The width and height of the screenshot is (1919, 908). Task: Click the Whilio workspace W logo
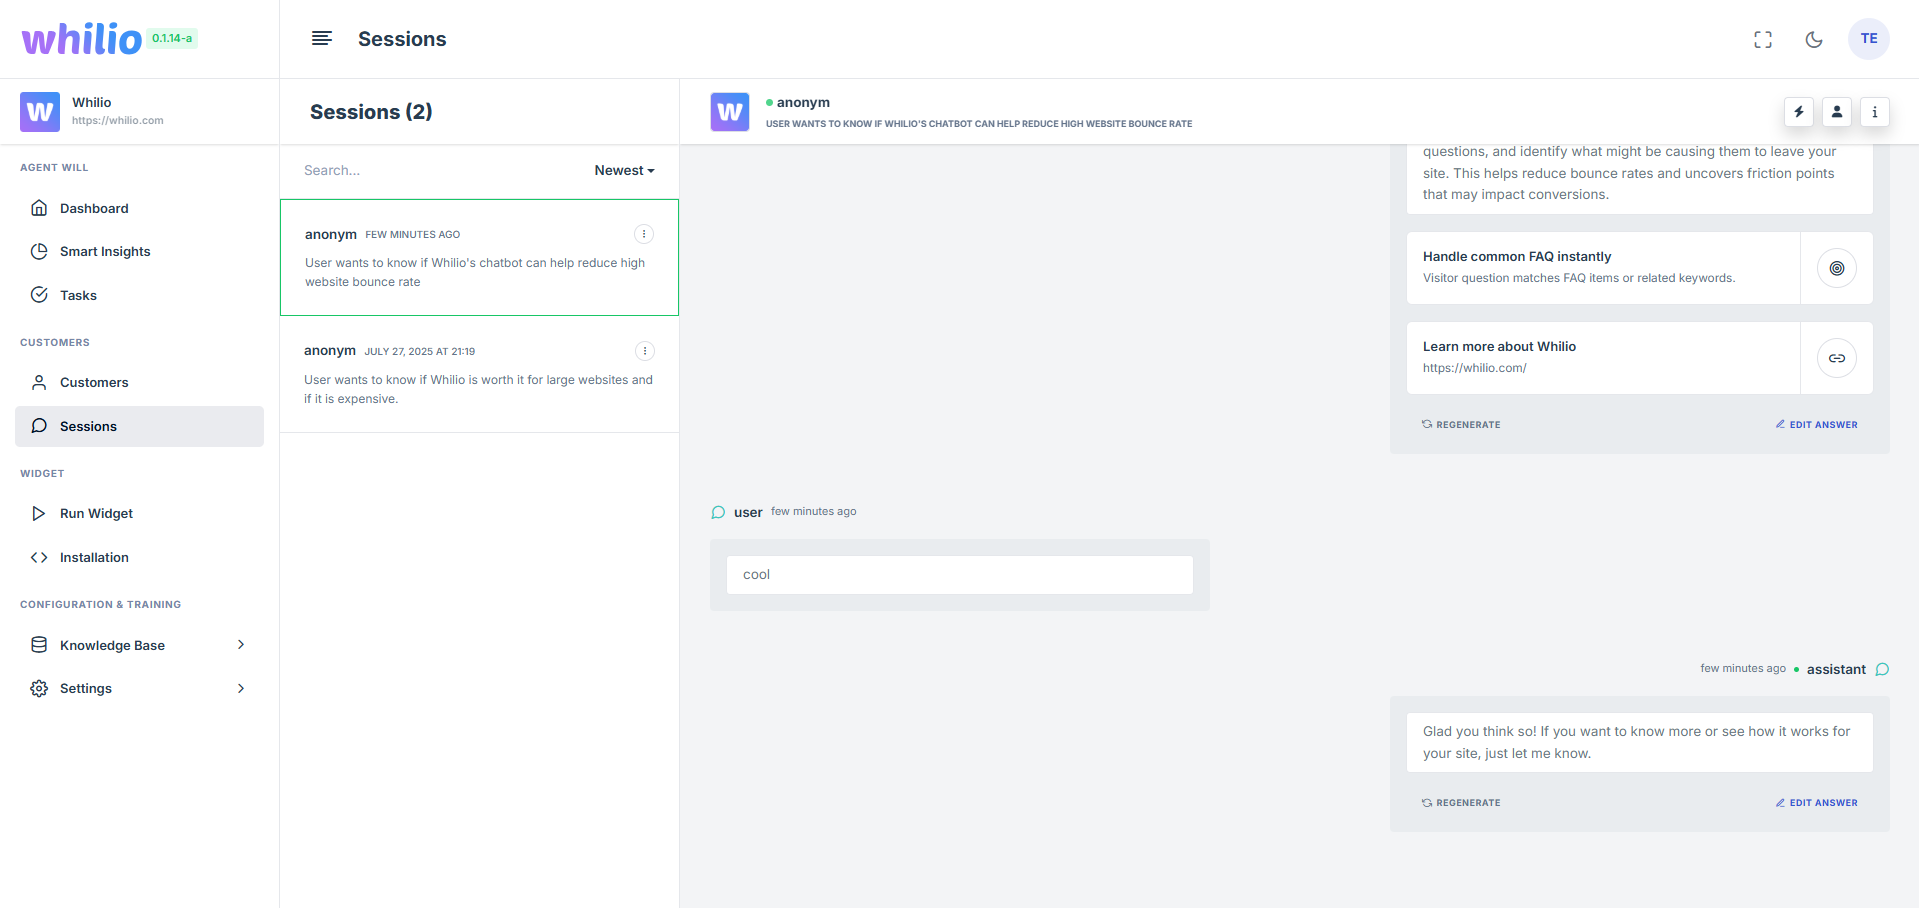pyautogui.click(x=40, y=111)
